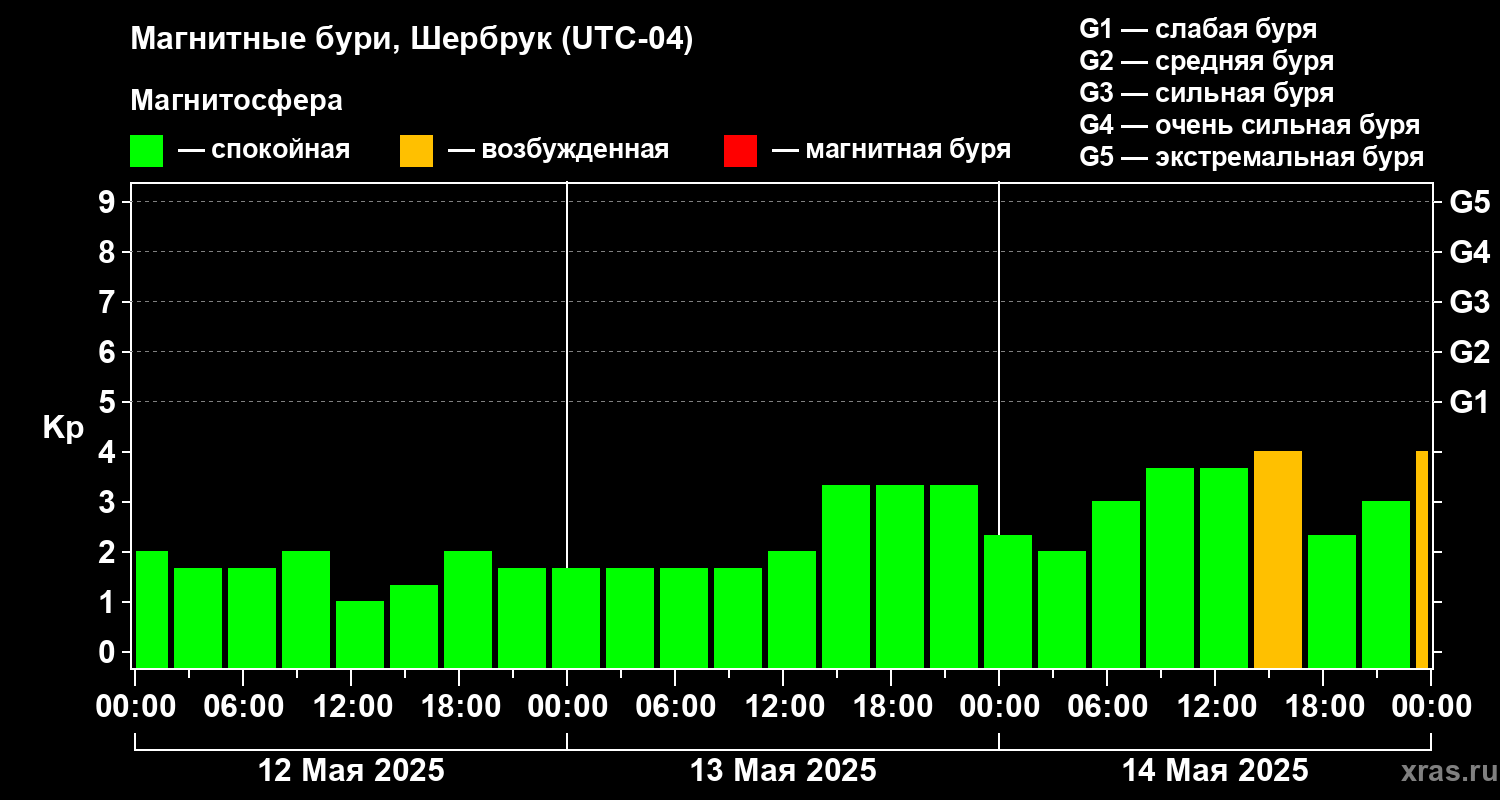The width and height of the screenshot is (1500, 800).
Task: Click the '06:00' tick label for 14 Мая
Action: pyautogui.click(x=1107, y=706)
